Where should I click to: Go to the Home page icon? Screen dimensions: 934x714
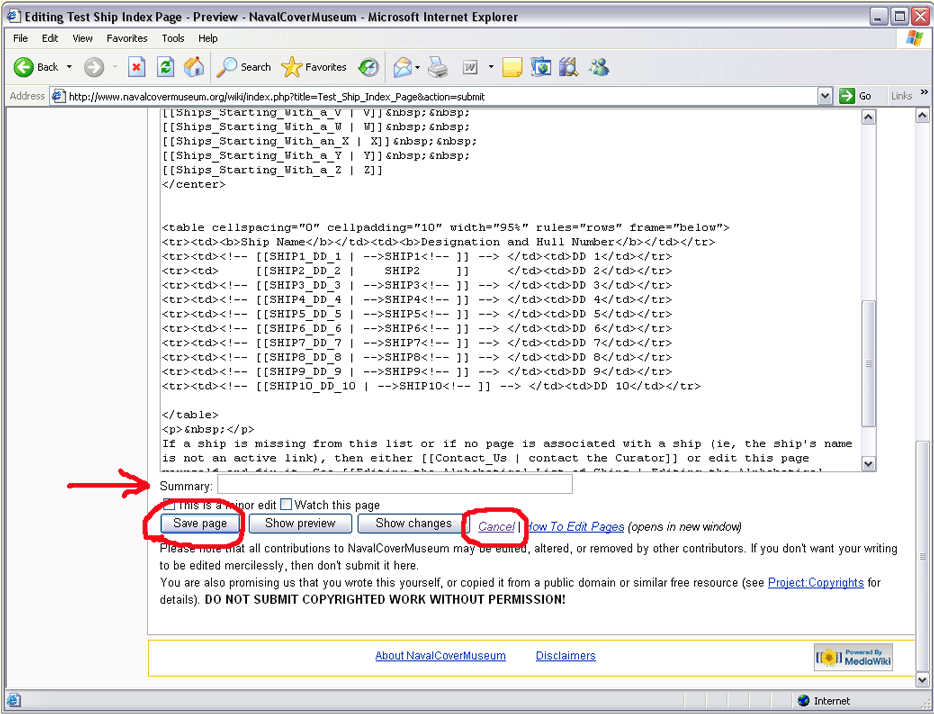[194, 67]
